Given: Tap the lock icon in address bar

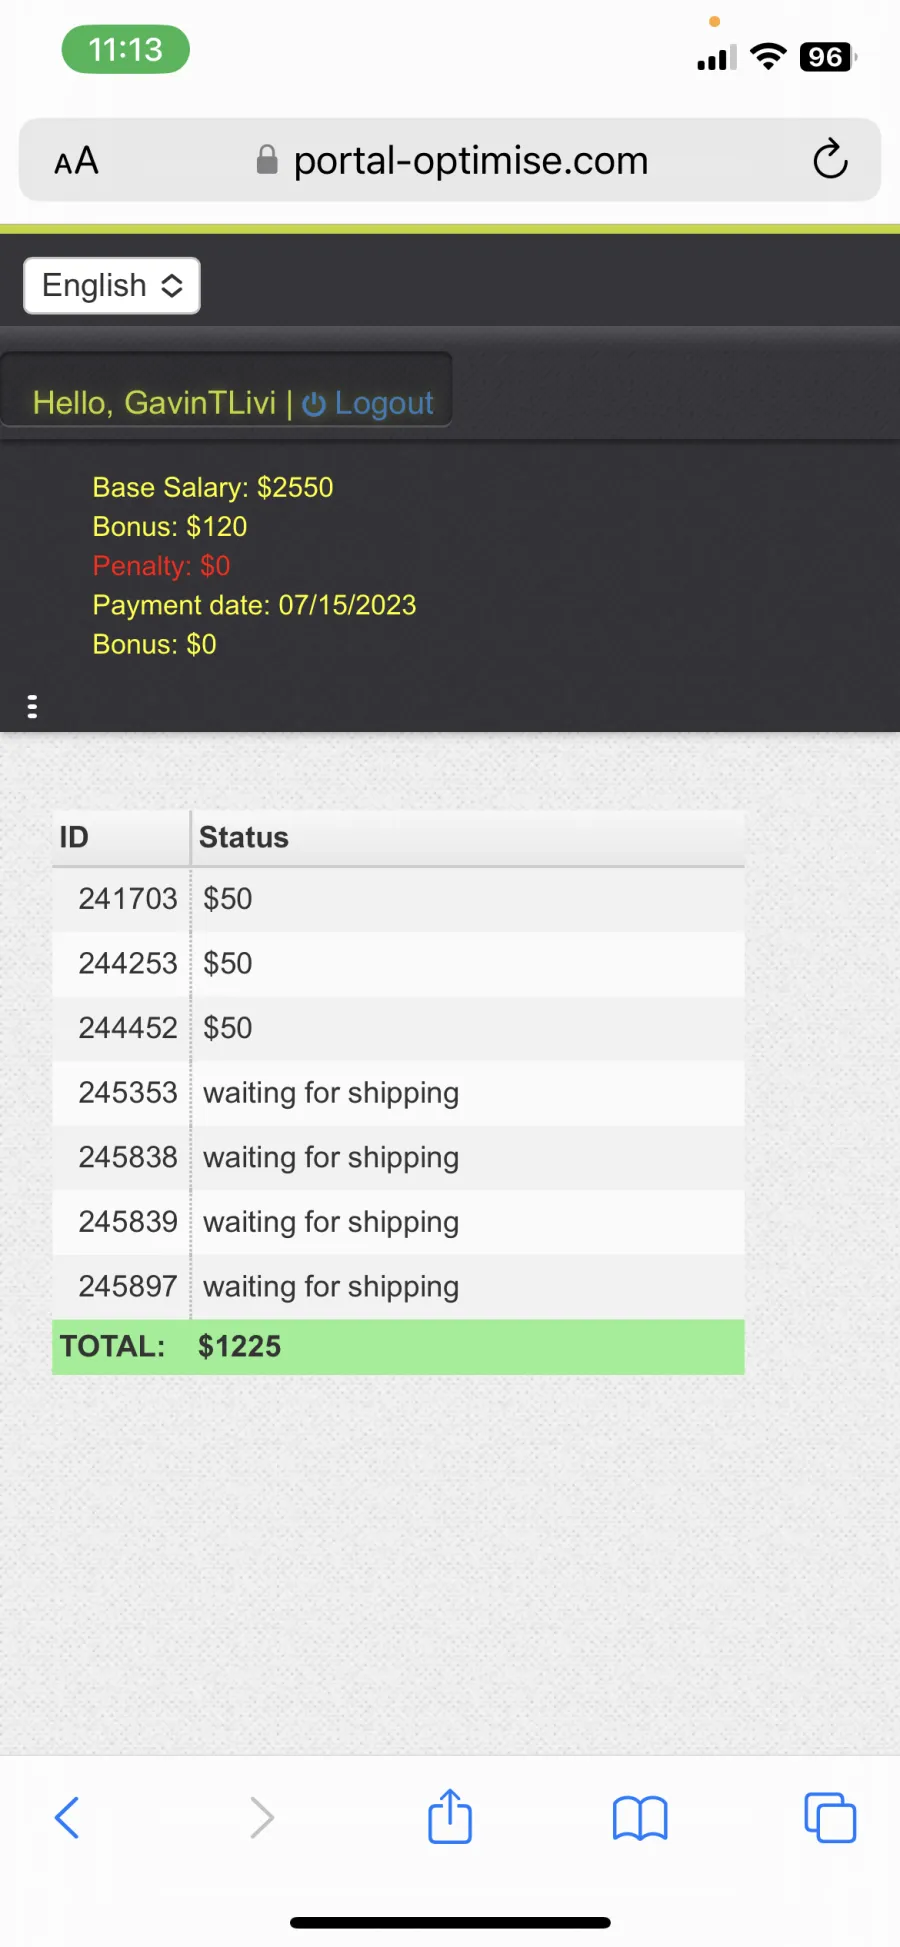Looking at the screenshot, I should point(266,160).
